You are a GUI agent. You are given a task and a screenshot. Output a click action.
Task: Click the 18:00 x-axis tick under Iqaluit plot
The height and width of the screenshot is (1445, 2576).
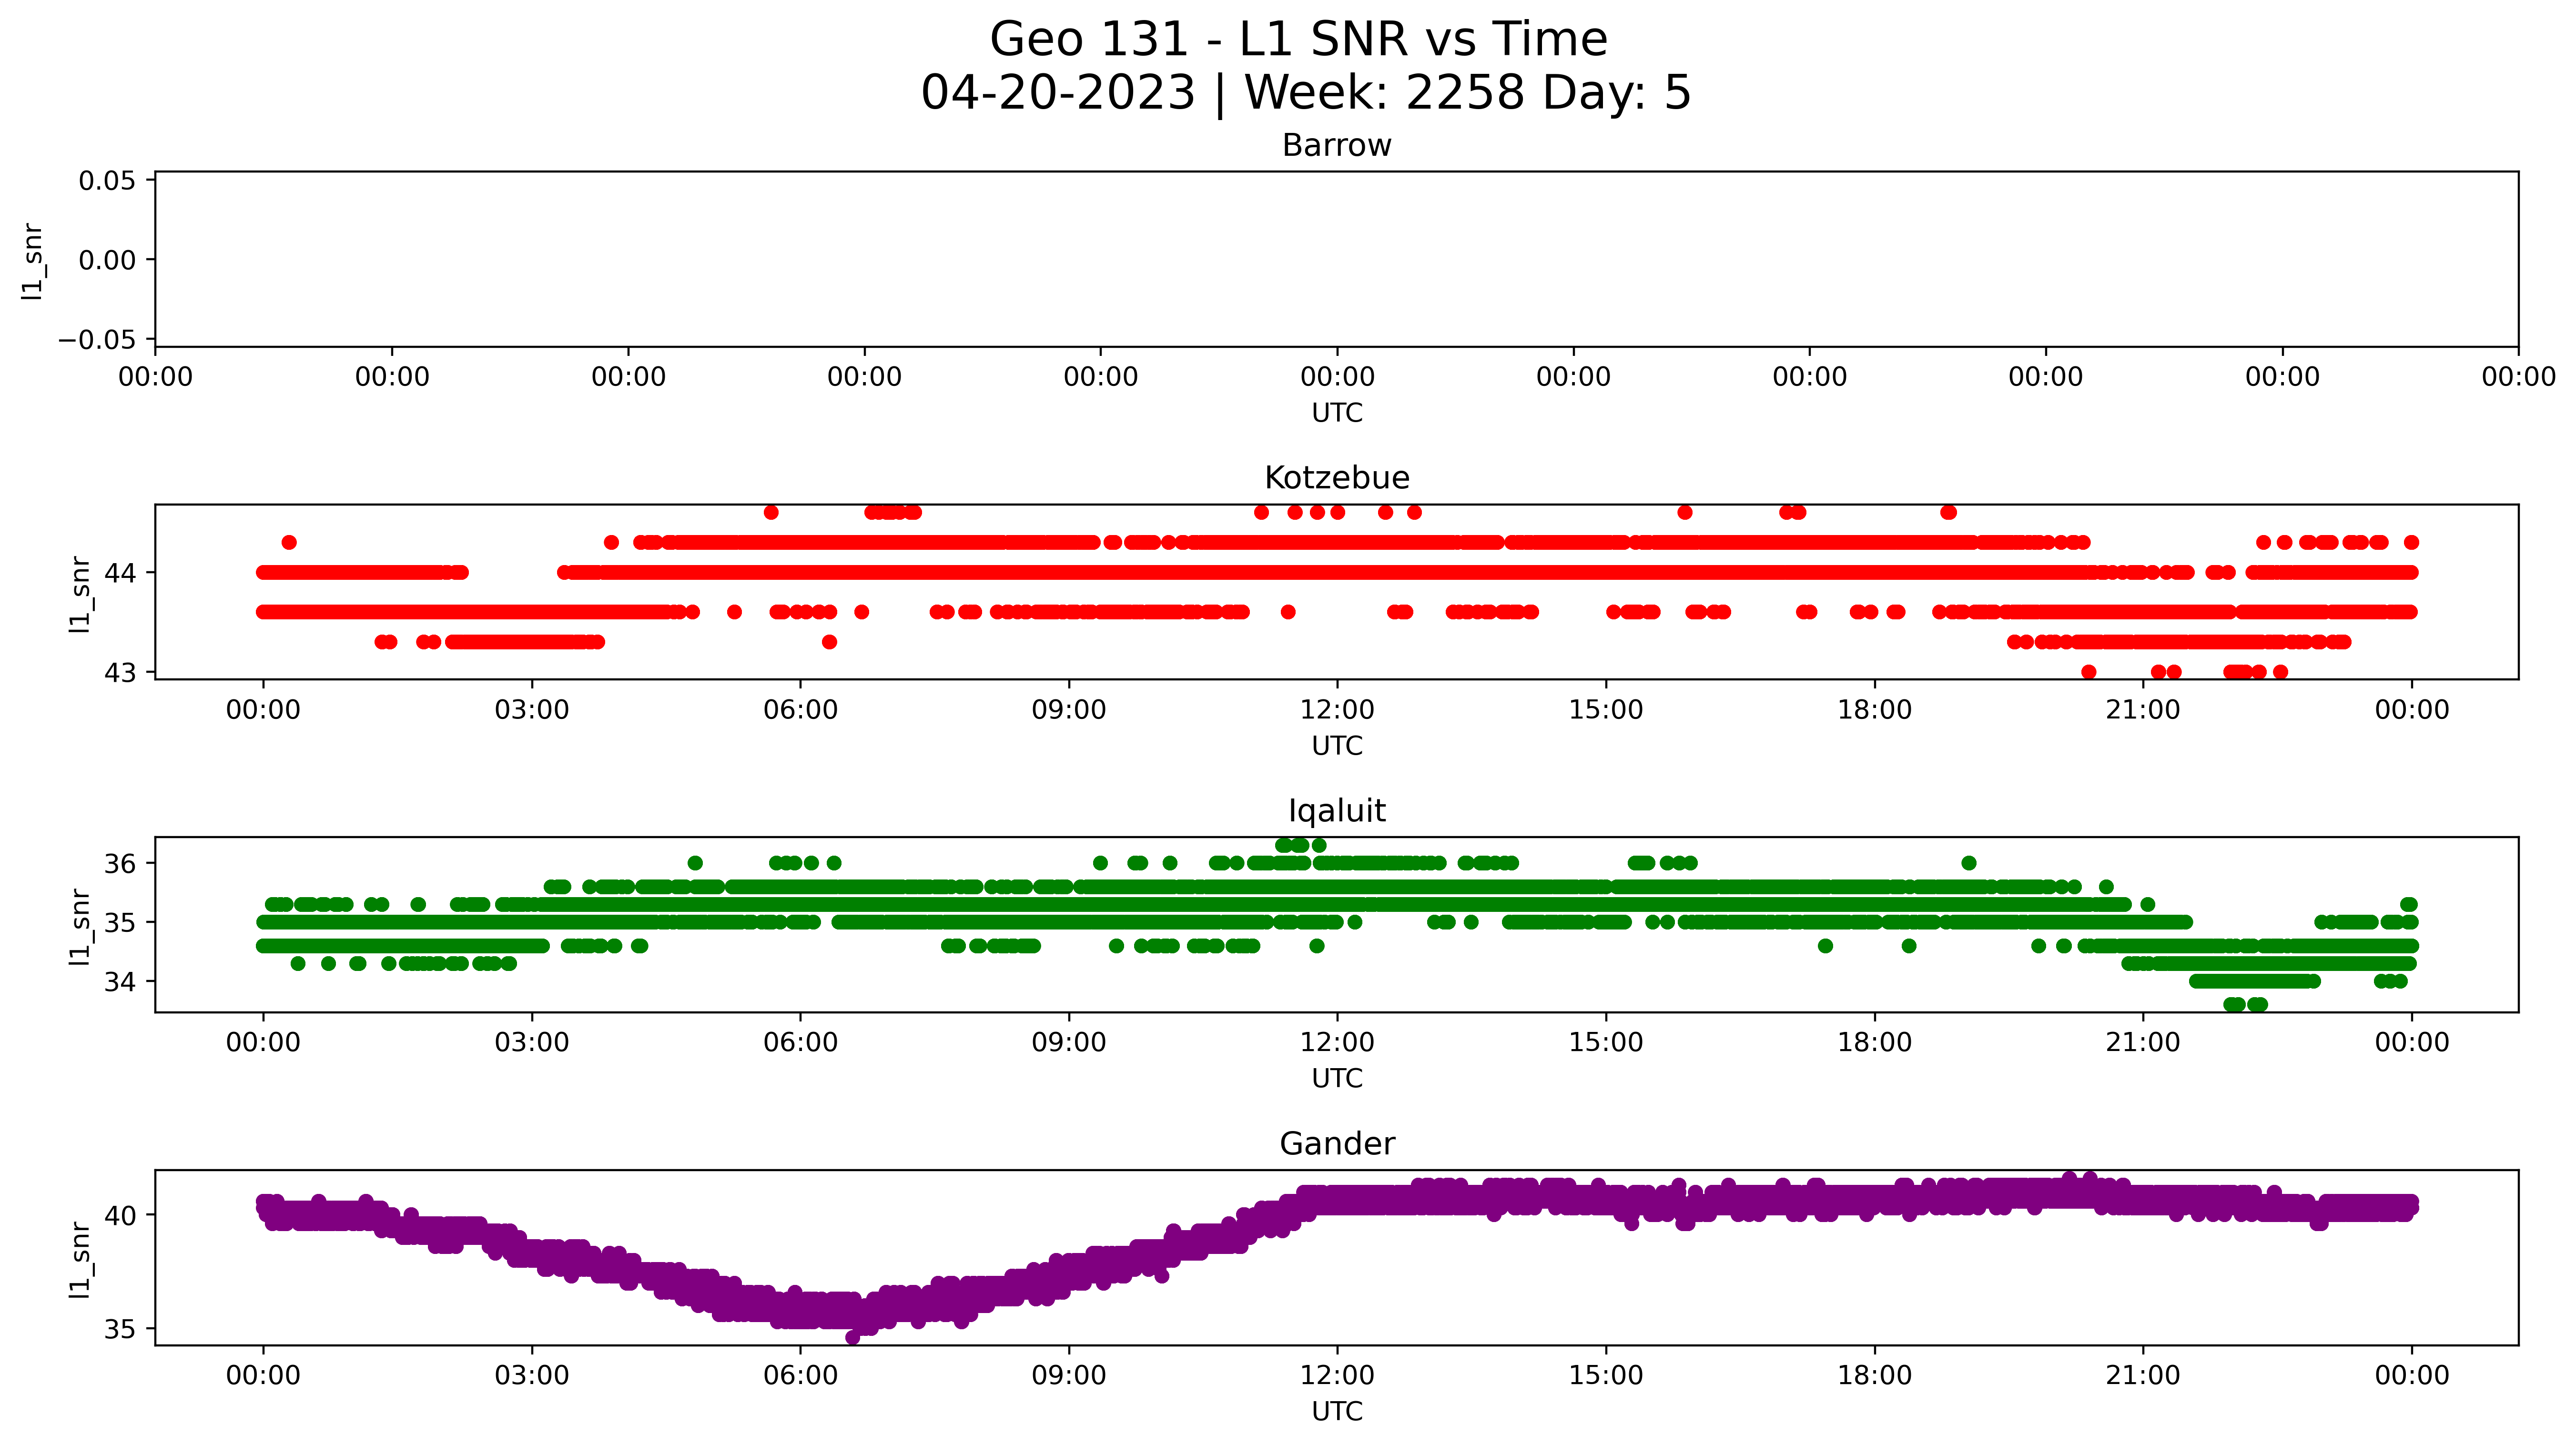point(1874,1042)
